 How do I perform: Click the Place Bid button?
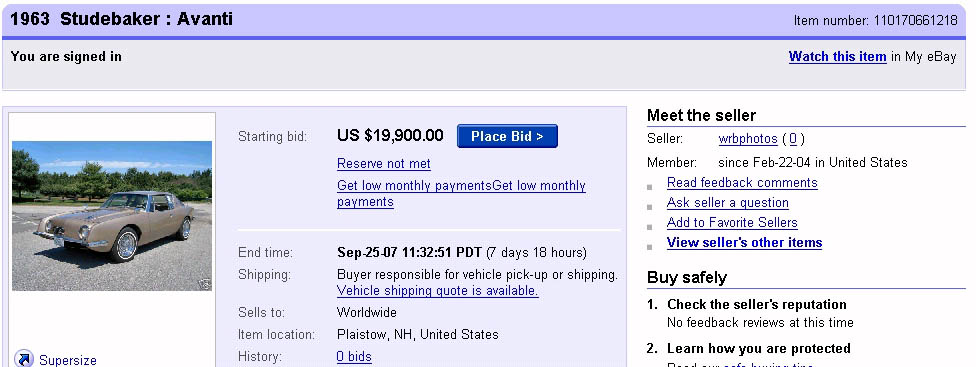[x=507, y=136]
